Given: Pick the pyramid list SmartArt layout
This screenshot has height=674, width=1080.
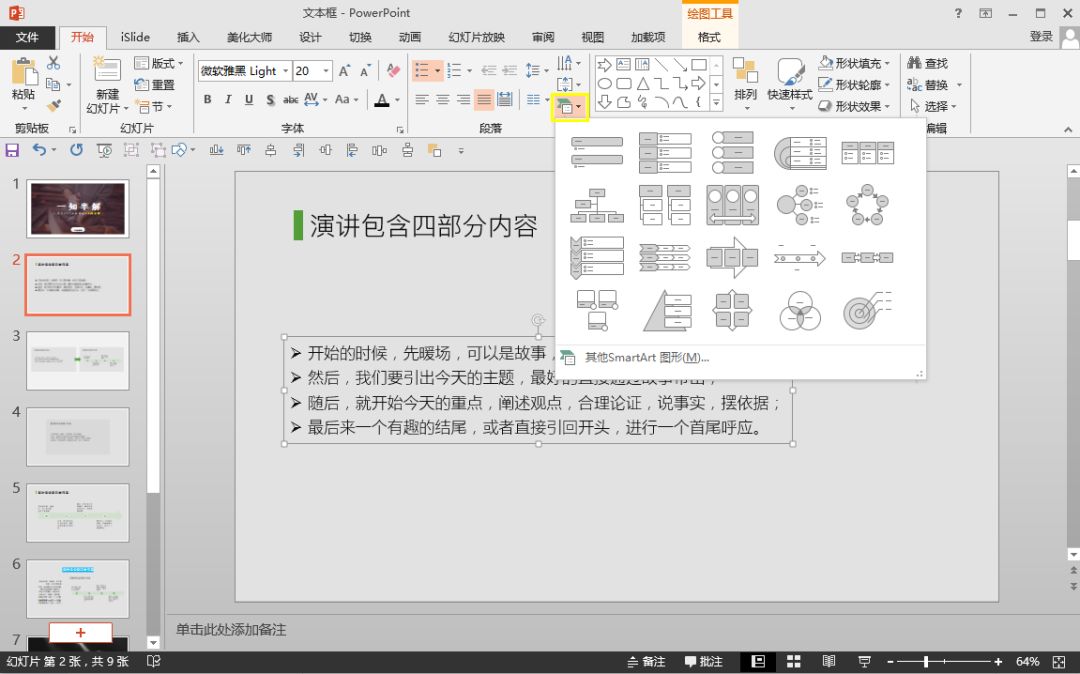Looking at the screenshot, I should [x=666, y=311].
